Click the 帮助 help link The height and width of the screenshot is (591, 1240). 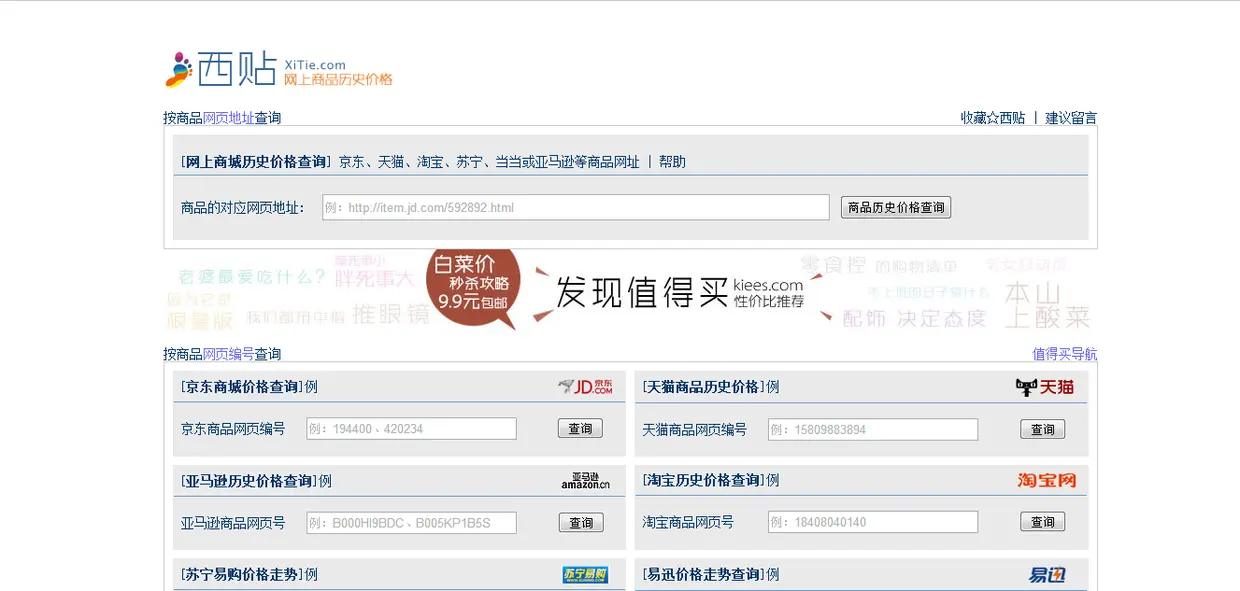pos(672,162)
